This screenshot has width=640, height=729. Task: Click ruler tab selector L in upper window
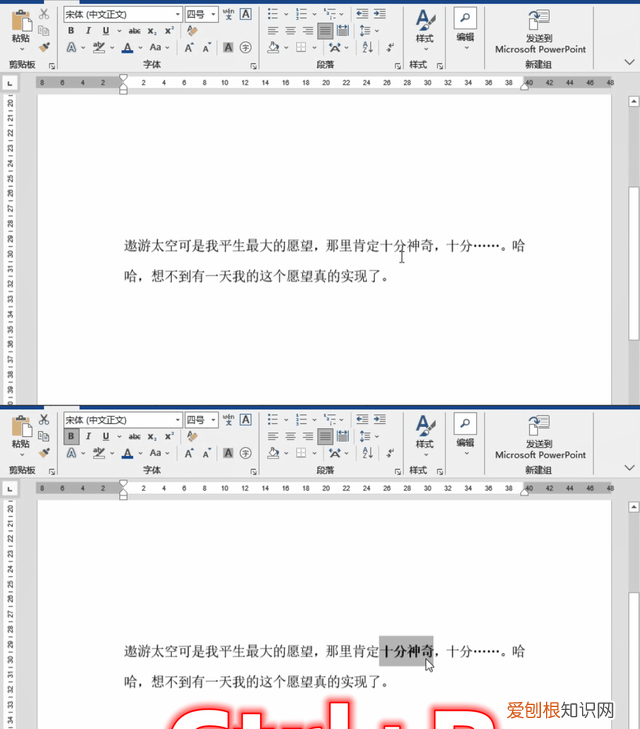tap(10, 84)
